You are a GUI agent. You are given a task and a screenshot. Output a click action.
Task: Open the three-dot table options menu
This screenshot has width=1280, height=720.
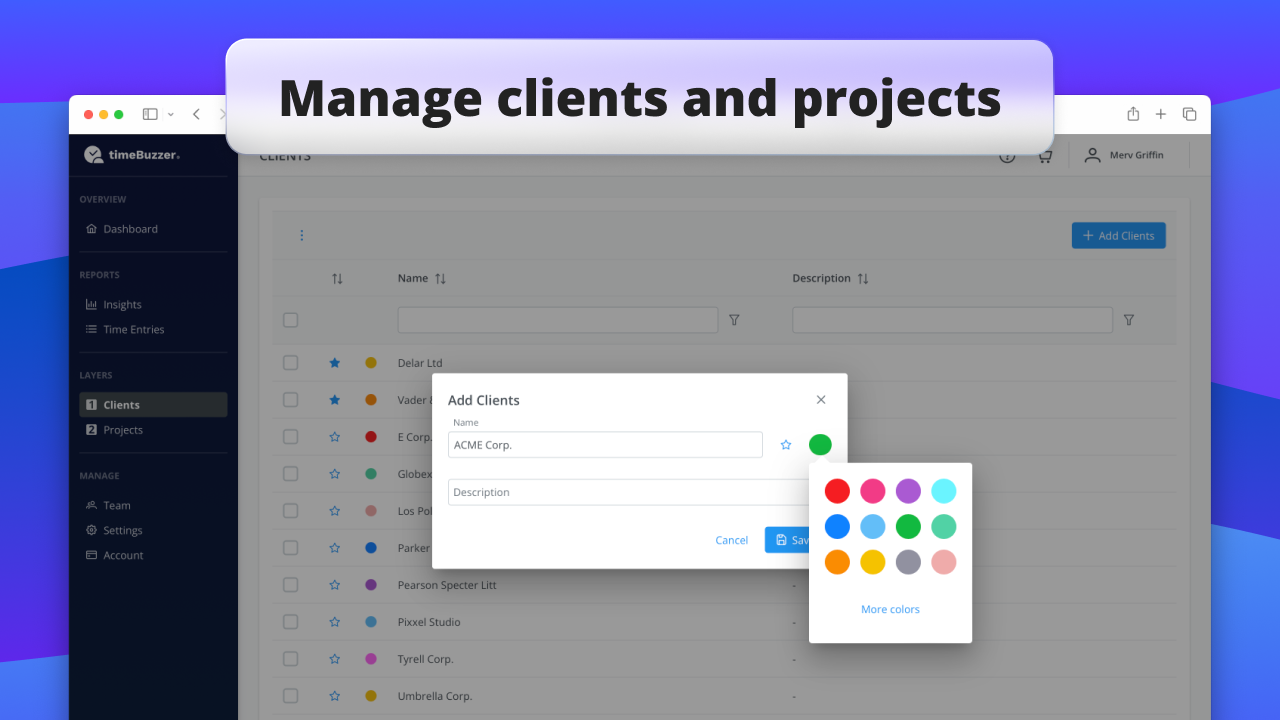pyautogui.click(x=302, y=236)
